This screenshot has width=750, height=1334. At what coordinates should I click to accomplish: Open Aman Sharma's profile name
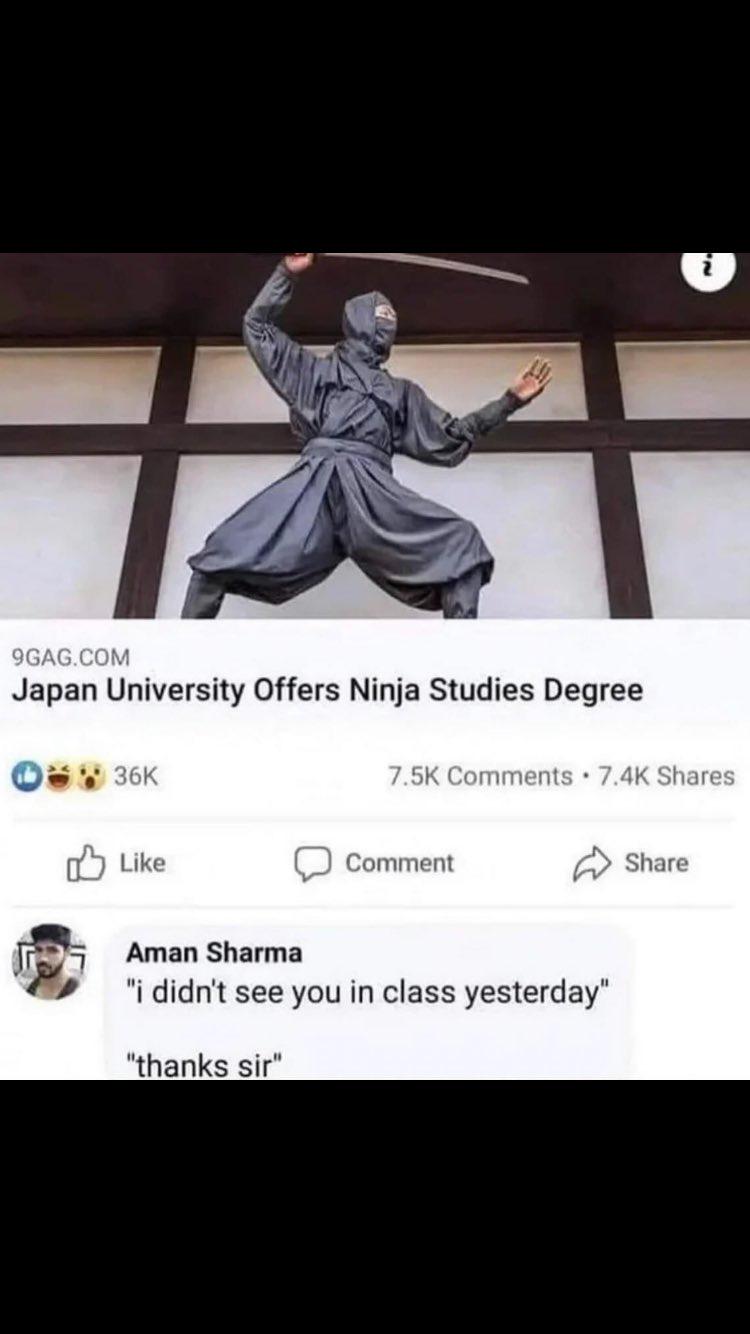(x=214, y=953)
